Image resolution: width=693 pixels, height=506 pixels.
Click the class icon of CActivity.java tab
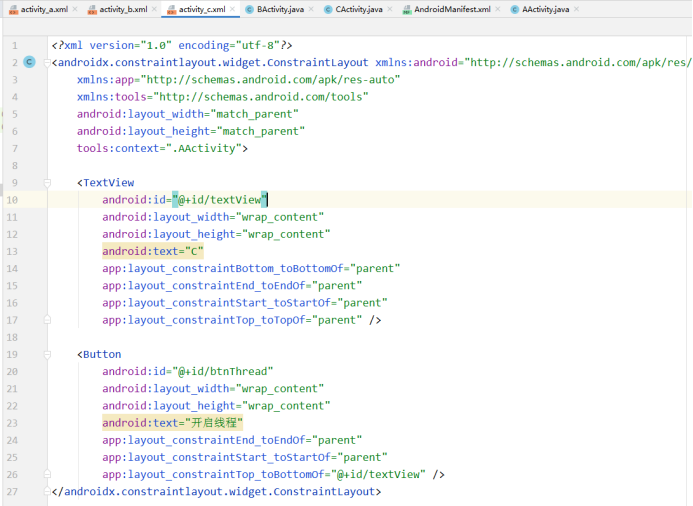328,9
